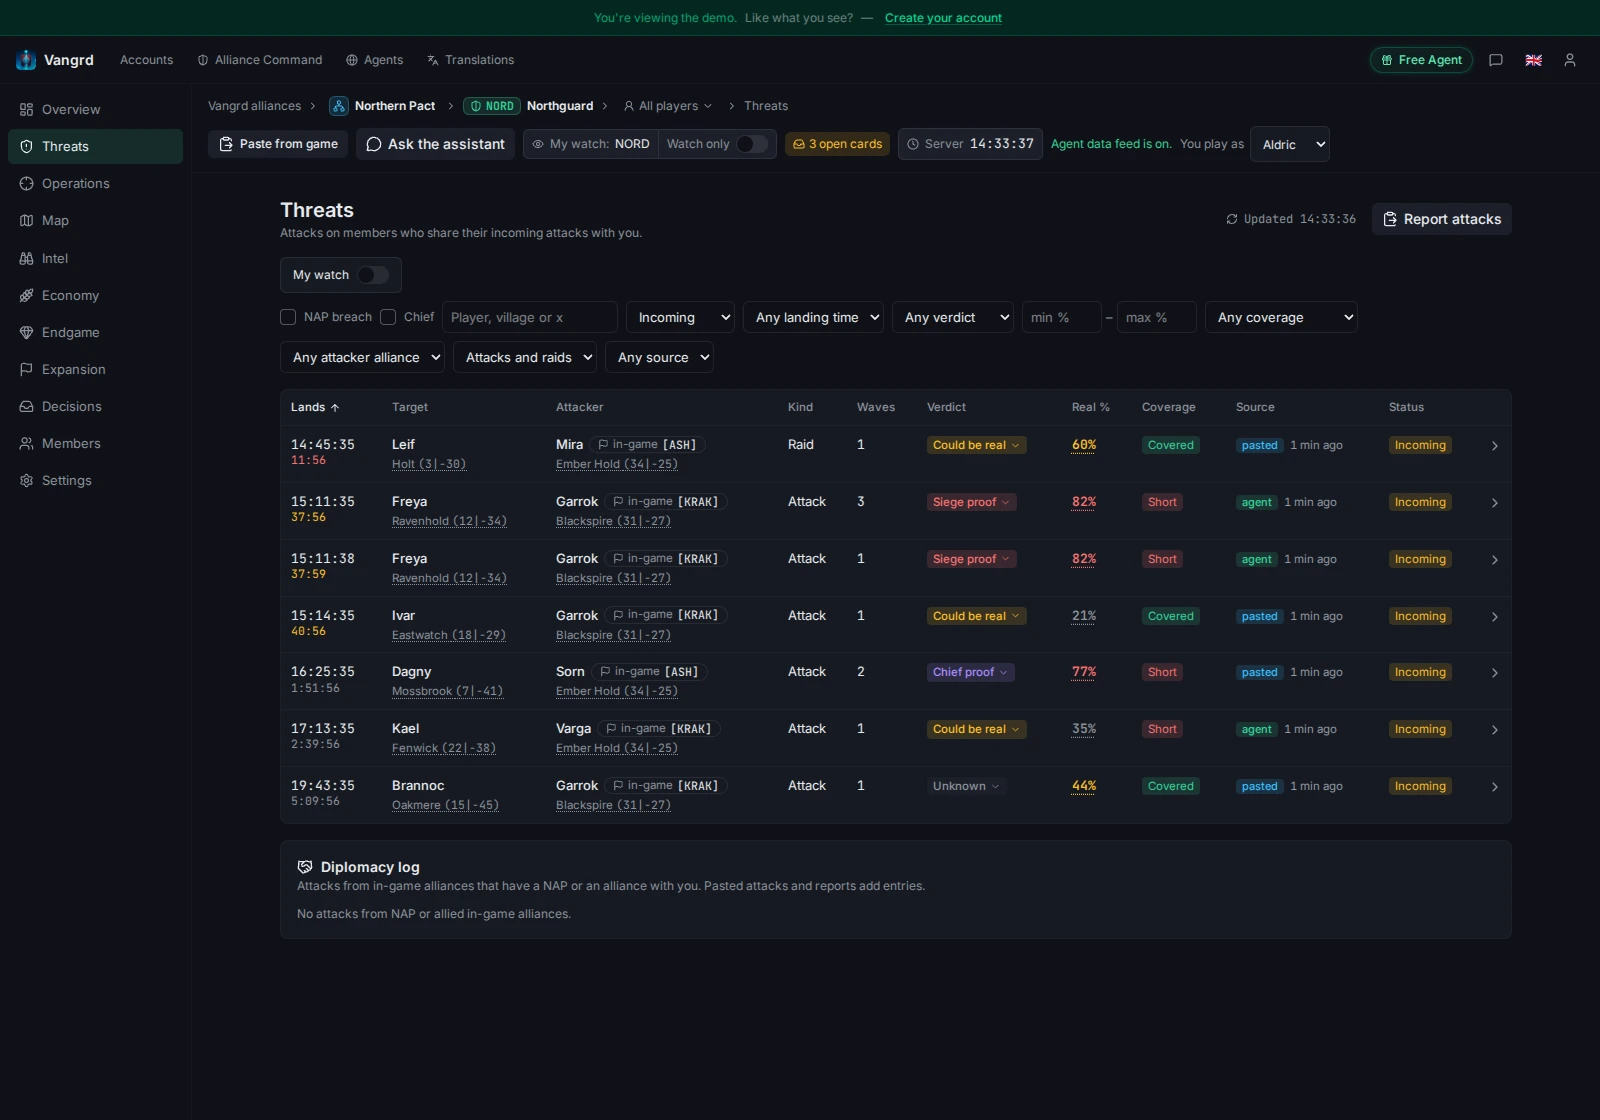Open the Any attacker alliance dropdown
Viewport: 1600px width, 1120px height.
point(362,357)
